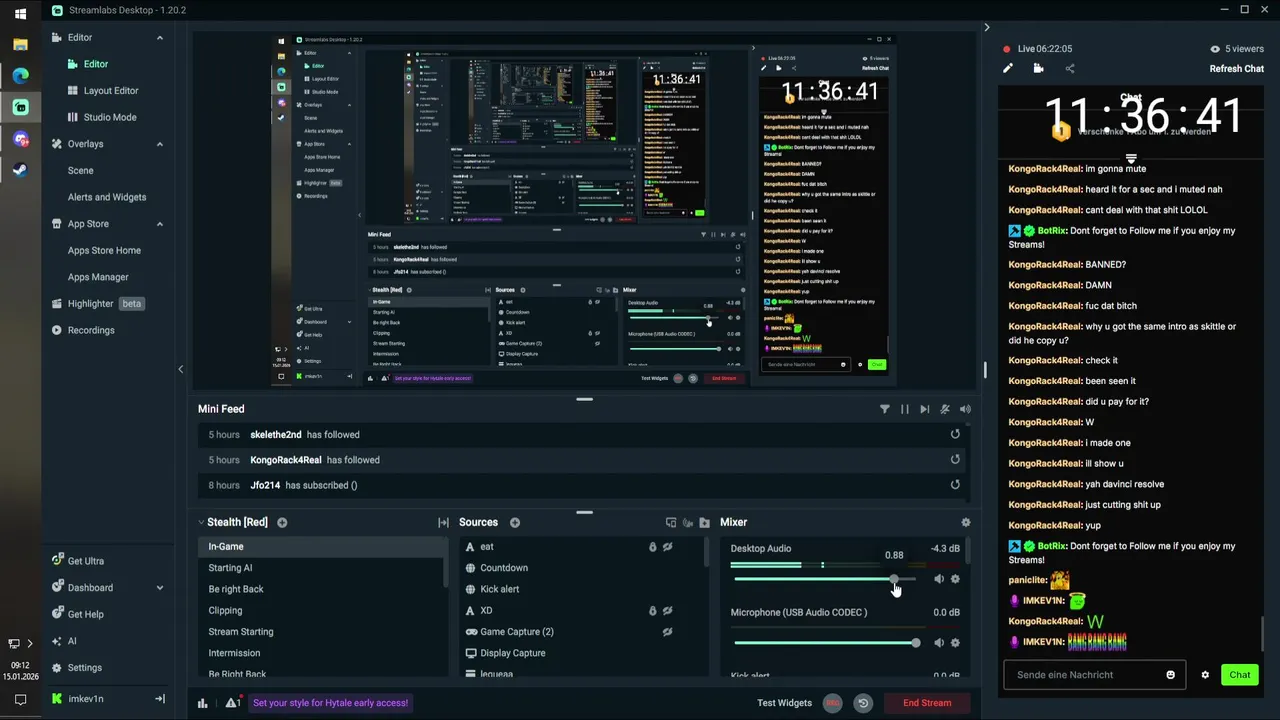Open the Mixer settings gear

coord(965,522)
